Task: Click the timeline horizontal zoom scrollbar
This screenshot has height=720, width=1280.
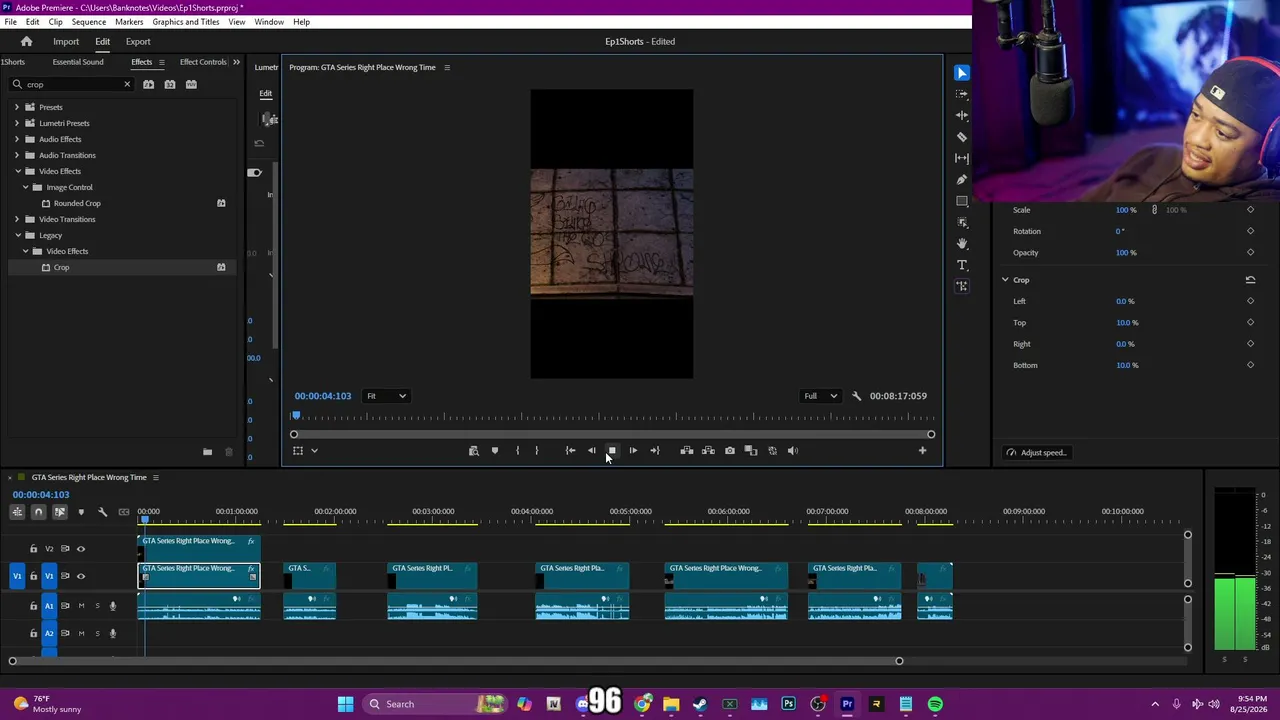Action: point(455,661)
